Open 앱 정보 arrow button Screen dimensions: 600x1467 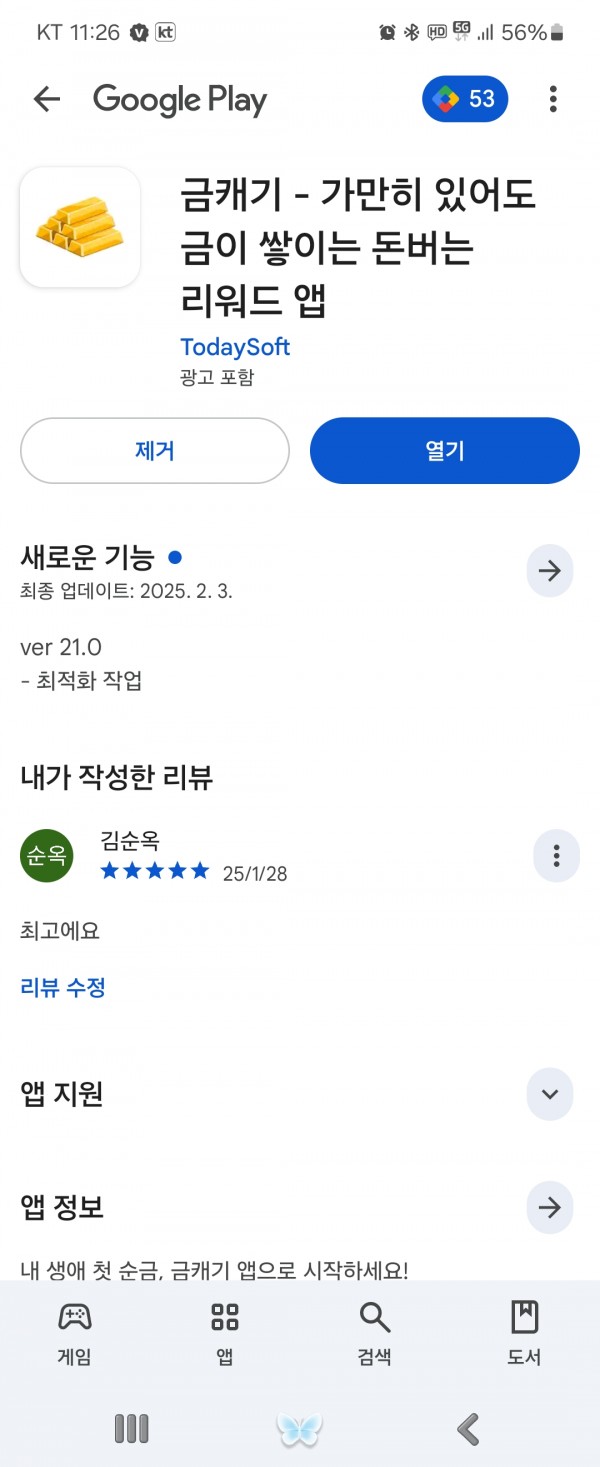(550, 1207)
